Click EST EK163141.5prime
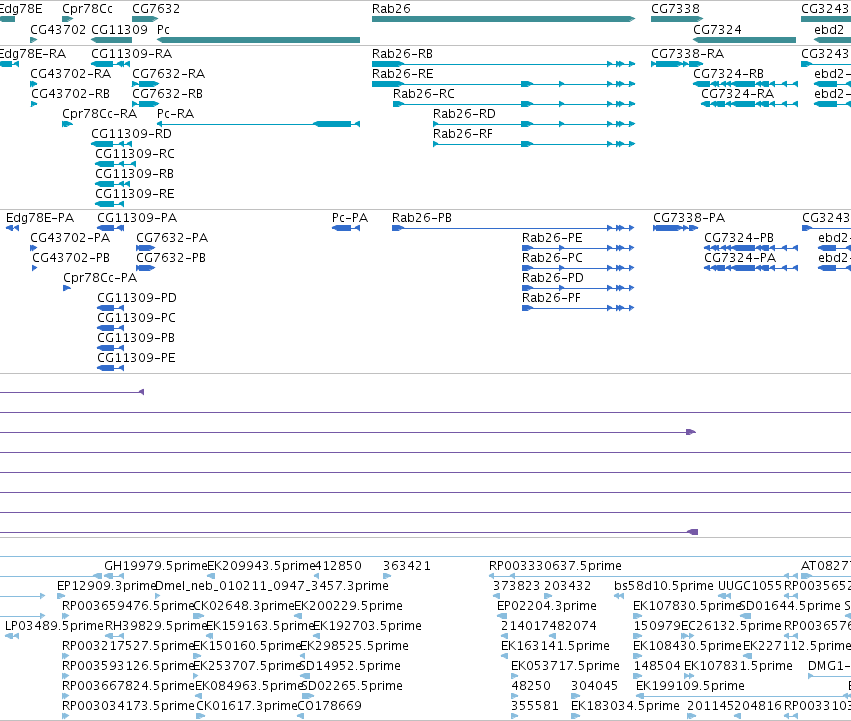This screenshot has height=721, width=851. click(x=555, y=647)
